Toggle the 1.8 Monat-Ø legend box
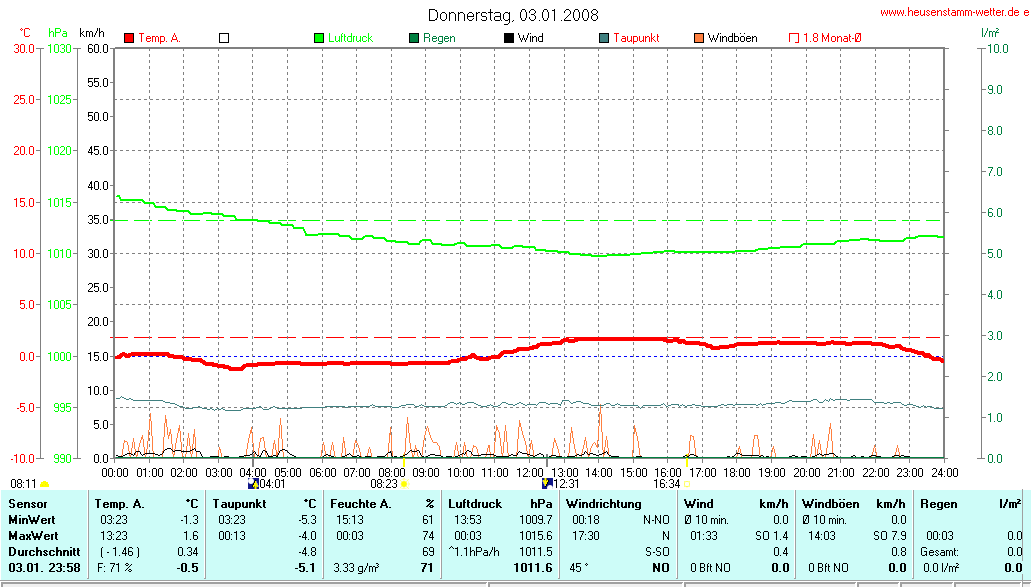Image resolution: width=1034 pixels, height=587 pixels. 794,38
